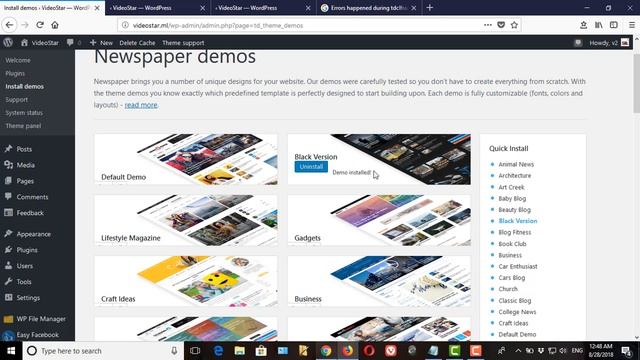Select Animal News in Quick Install
This screenshot has height=360, width=640.
point(516,164)
